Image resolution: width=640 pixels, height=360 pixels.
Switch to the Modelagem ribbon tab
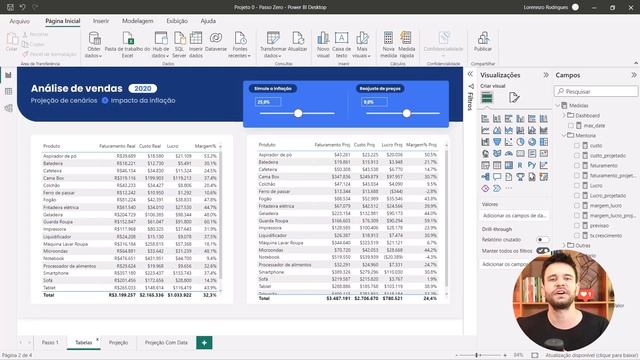[138, 21]
